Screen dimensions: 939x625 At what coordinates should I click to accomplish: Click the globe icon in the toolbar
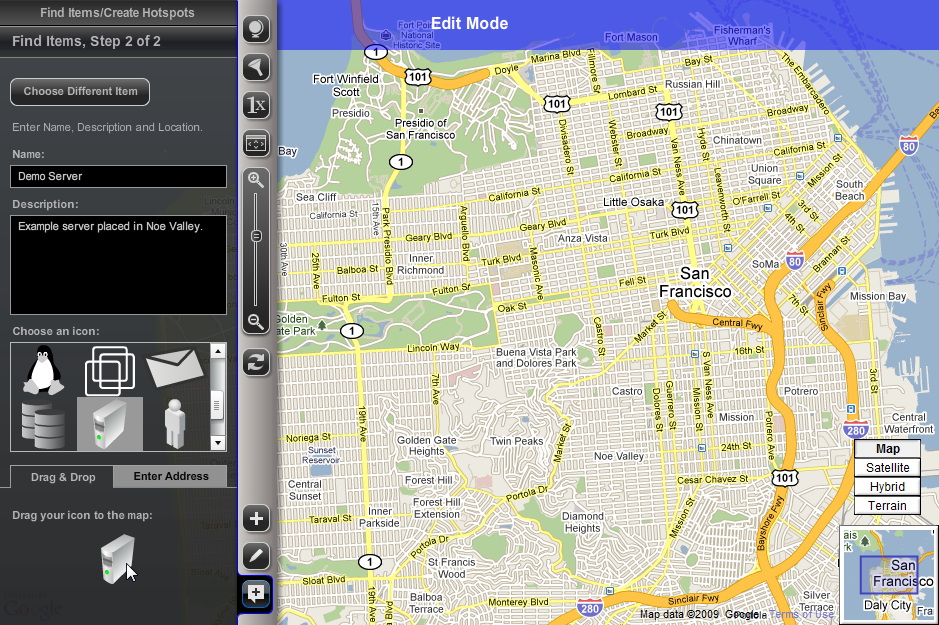tap(257, 29)
